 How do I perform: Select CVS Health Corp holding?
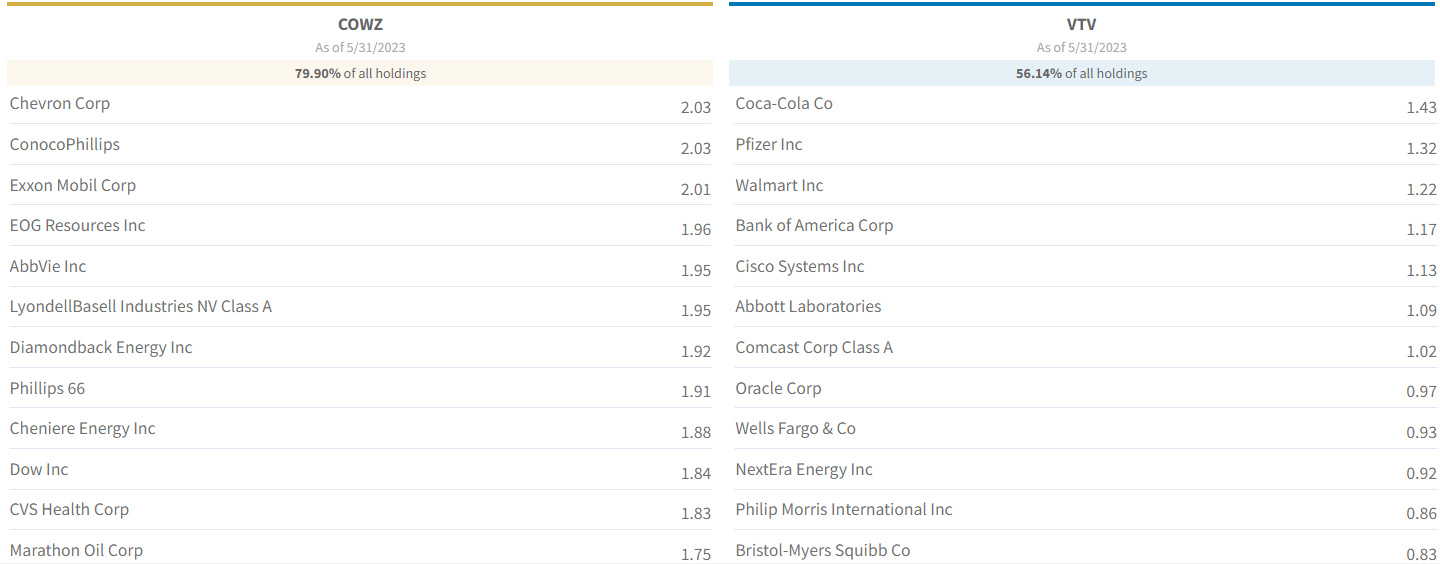click(x=70, y=510)
